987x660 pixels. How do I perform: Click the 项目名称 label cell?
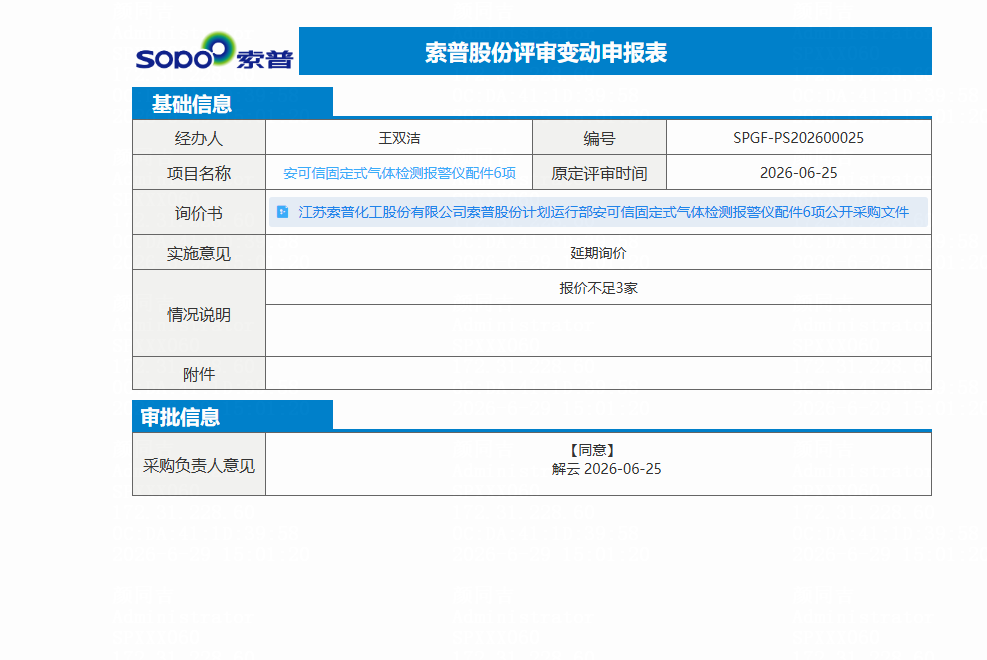coord(199,173)
